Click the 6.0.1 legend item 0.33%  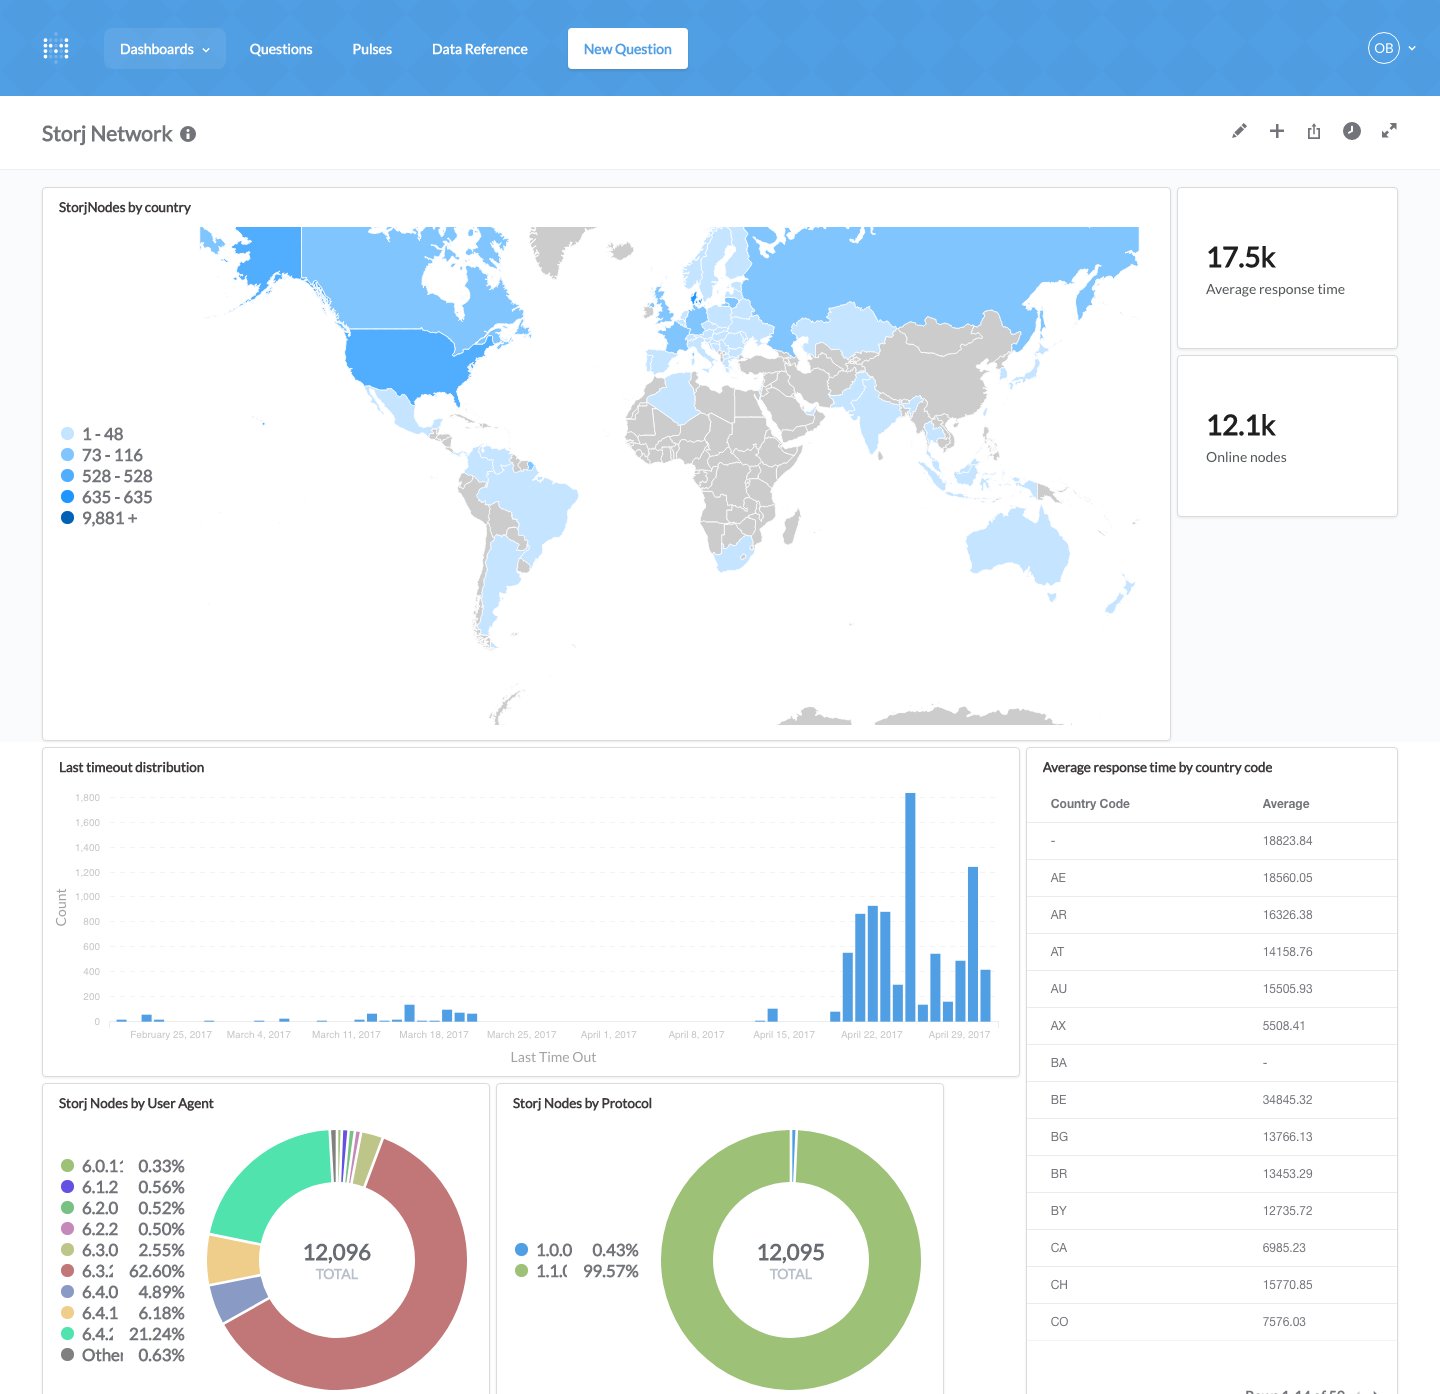[123, 1166]
